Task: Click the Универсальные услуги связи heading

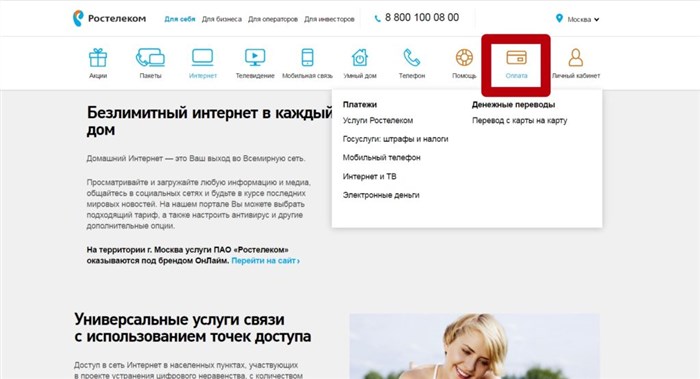Action: (192, 328)
